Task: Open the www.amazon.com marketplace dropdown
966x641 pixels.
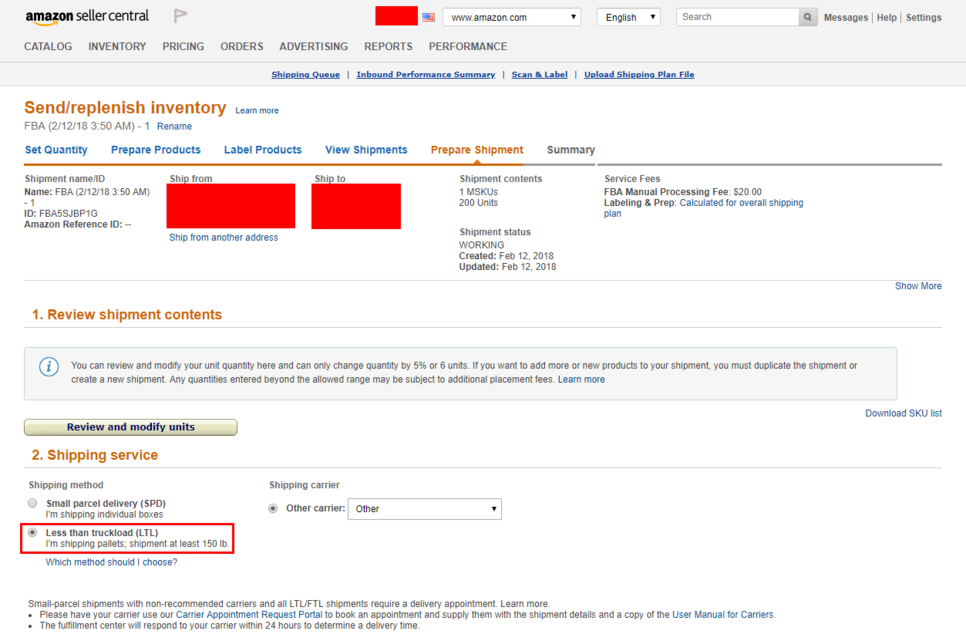Action: click(x=511, y=17)
